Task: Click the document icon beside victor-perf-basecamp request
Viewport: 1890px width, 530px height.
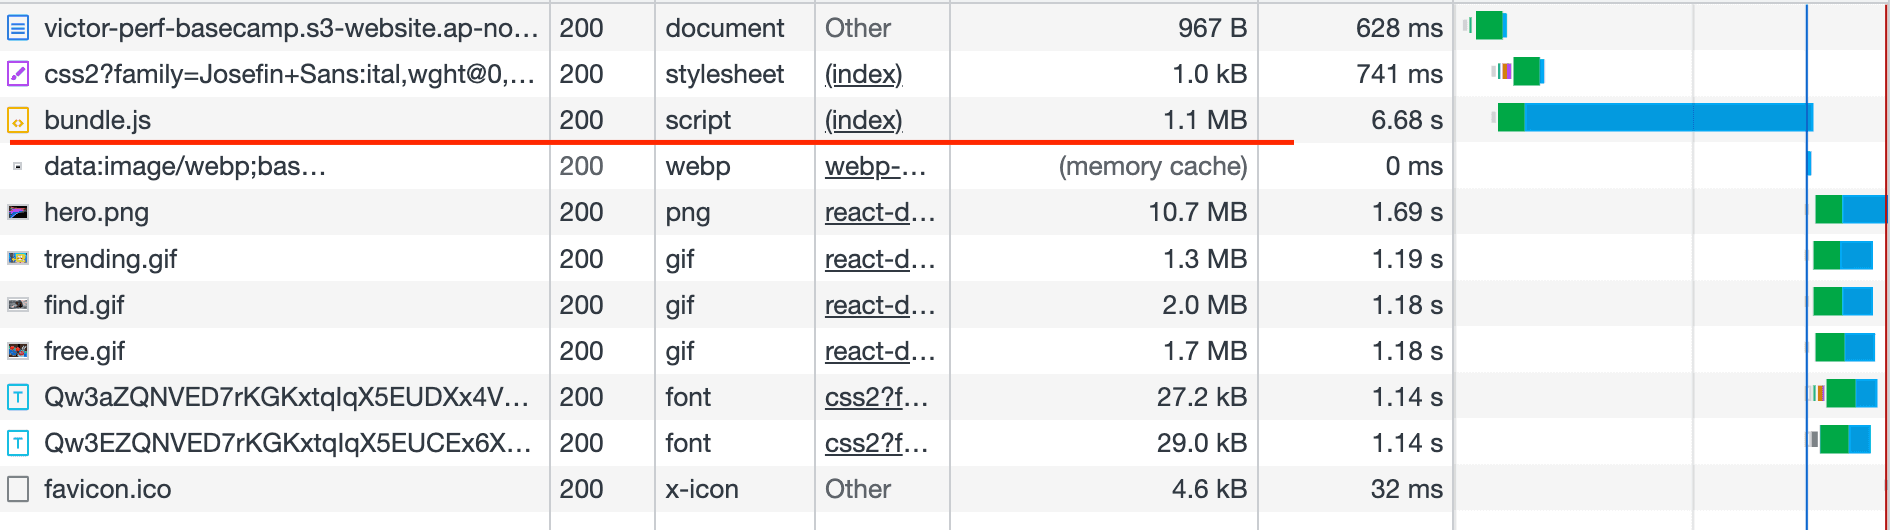Action: pos(18,28)
